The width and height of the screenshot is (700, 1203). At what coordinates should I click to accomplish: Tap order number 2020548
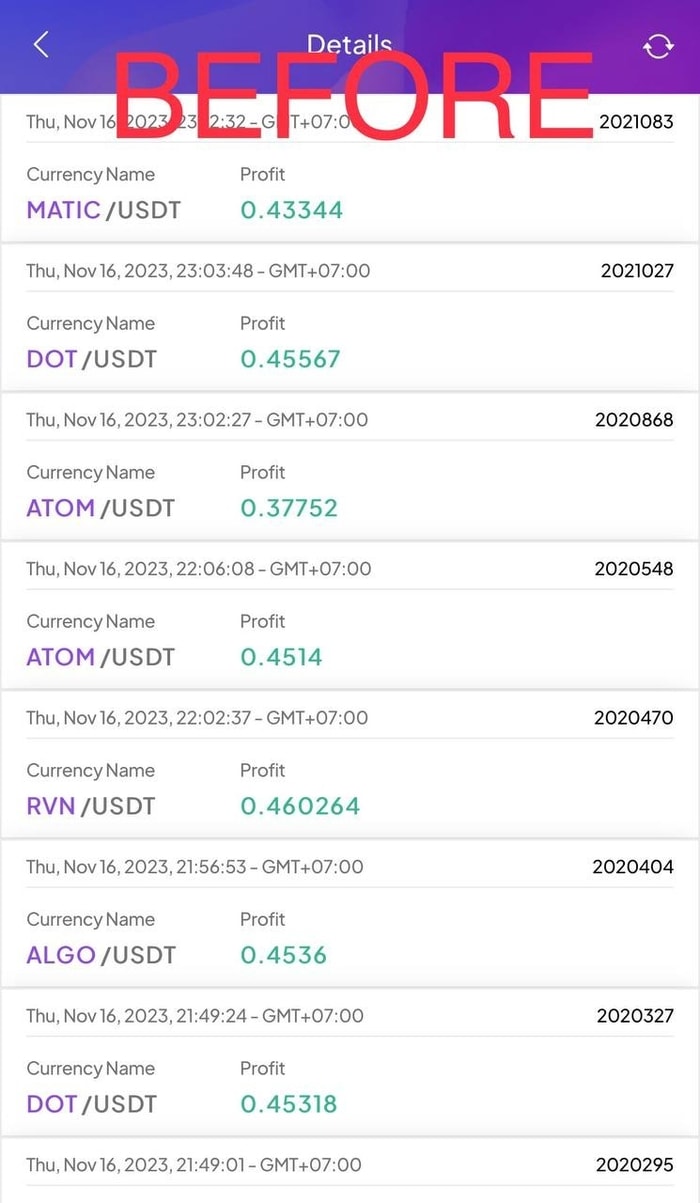point(634,568)
